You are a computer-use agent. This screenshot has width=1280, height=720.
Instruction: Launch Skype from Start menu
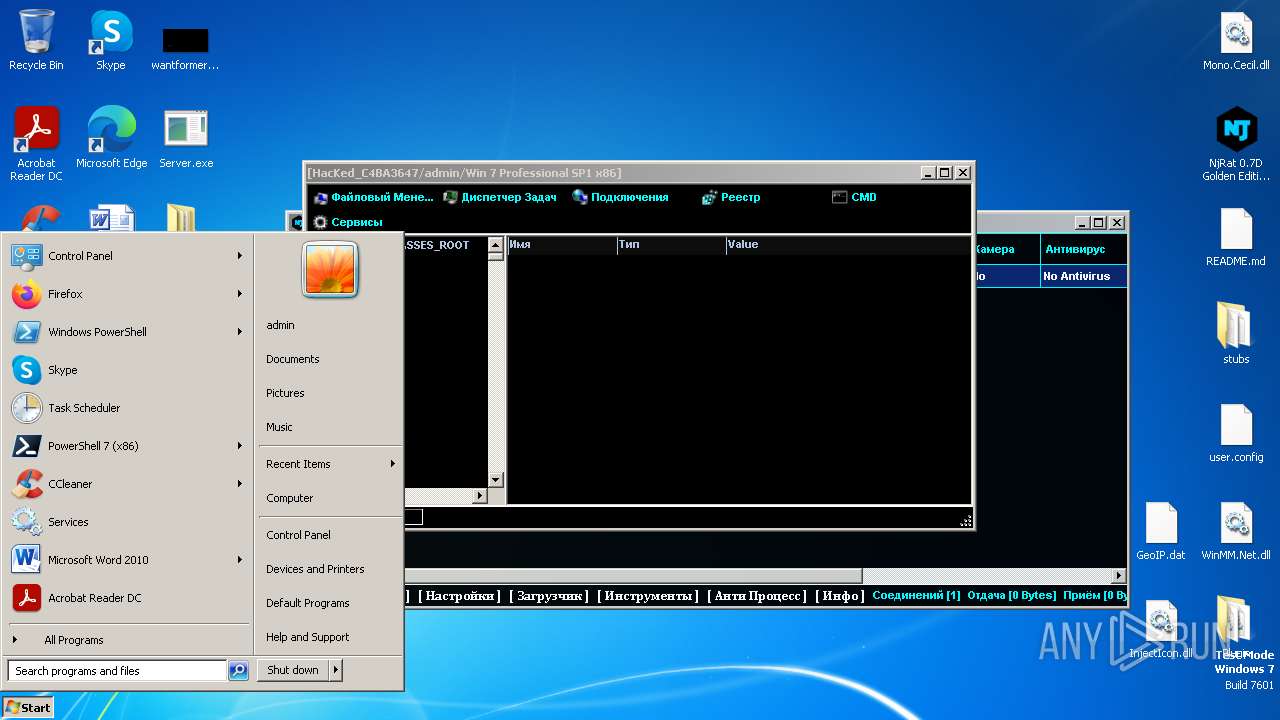(x=128, y=370)
